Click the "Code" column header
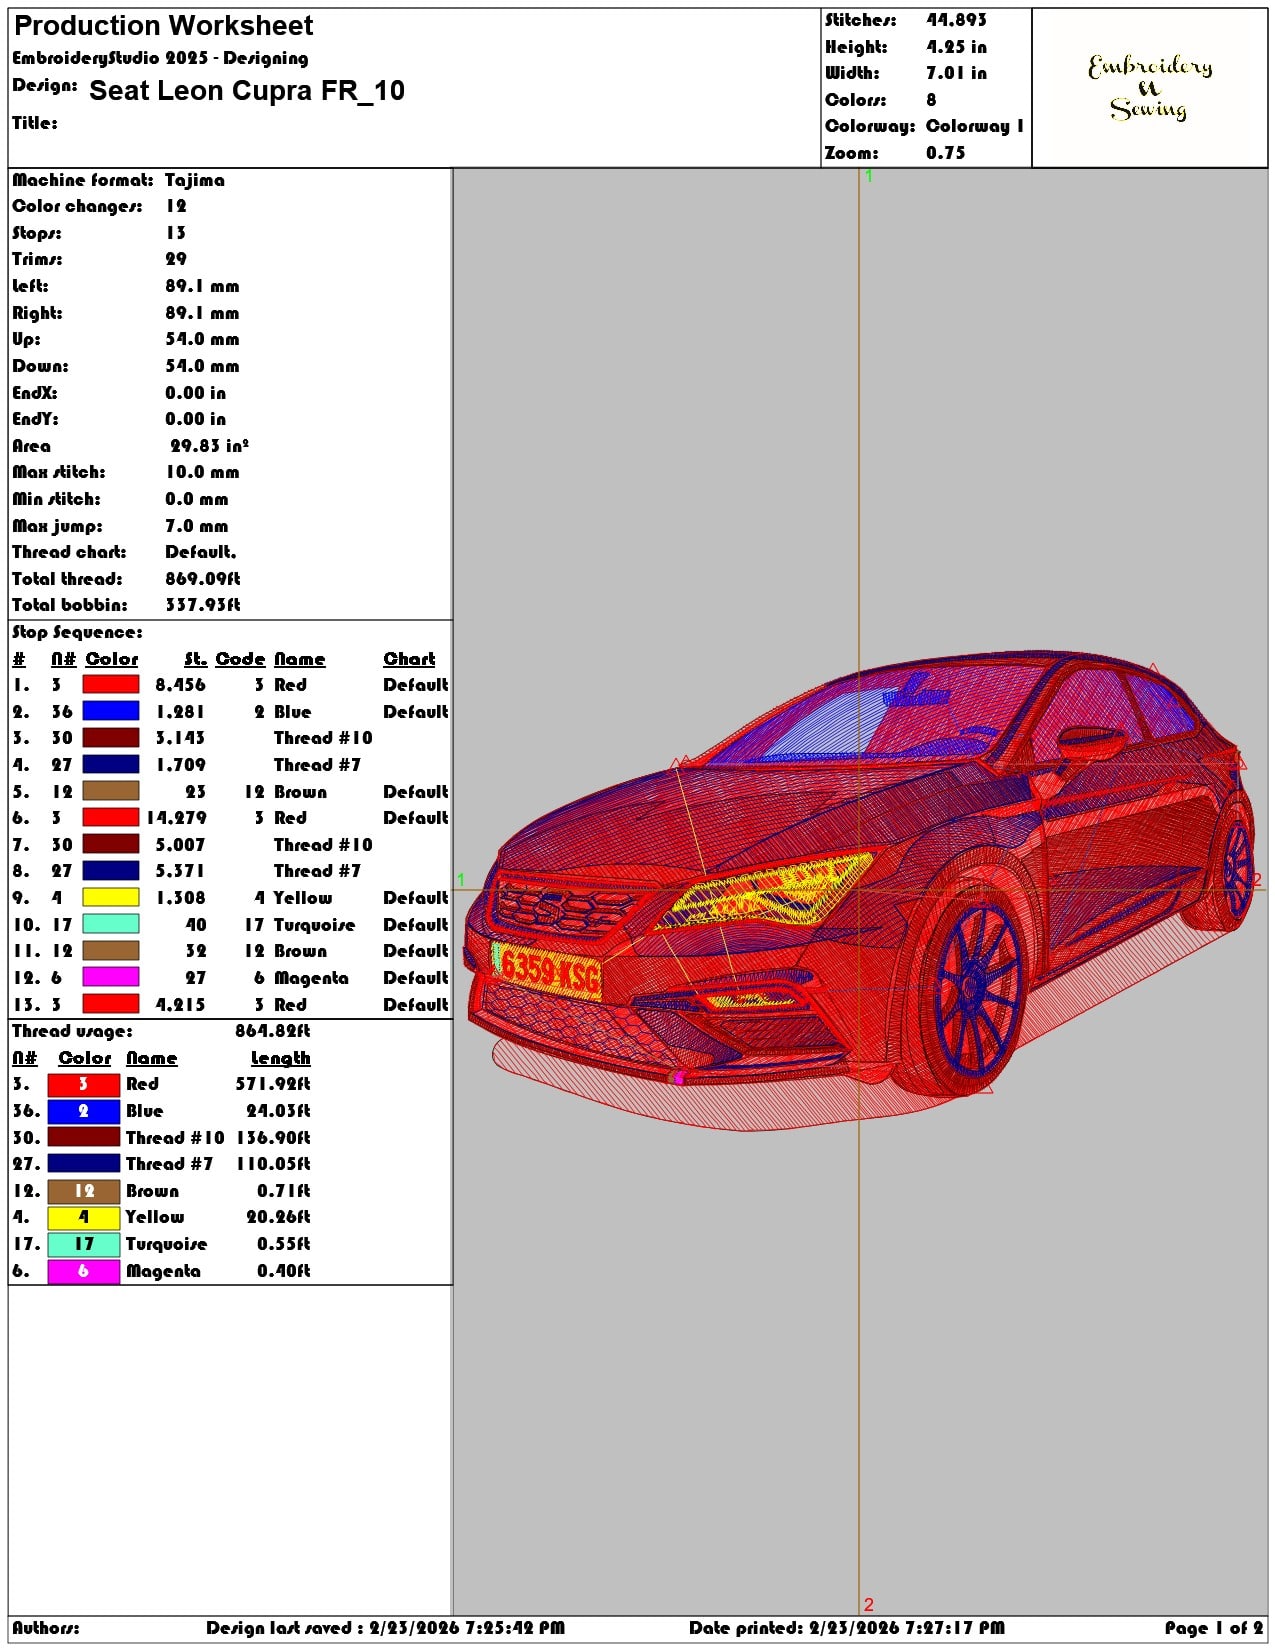Viewport: 1275px width, 1650px height. click(x=240, y=659)
